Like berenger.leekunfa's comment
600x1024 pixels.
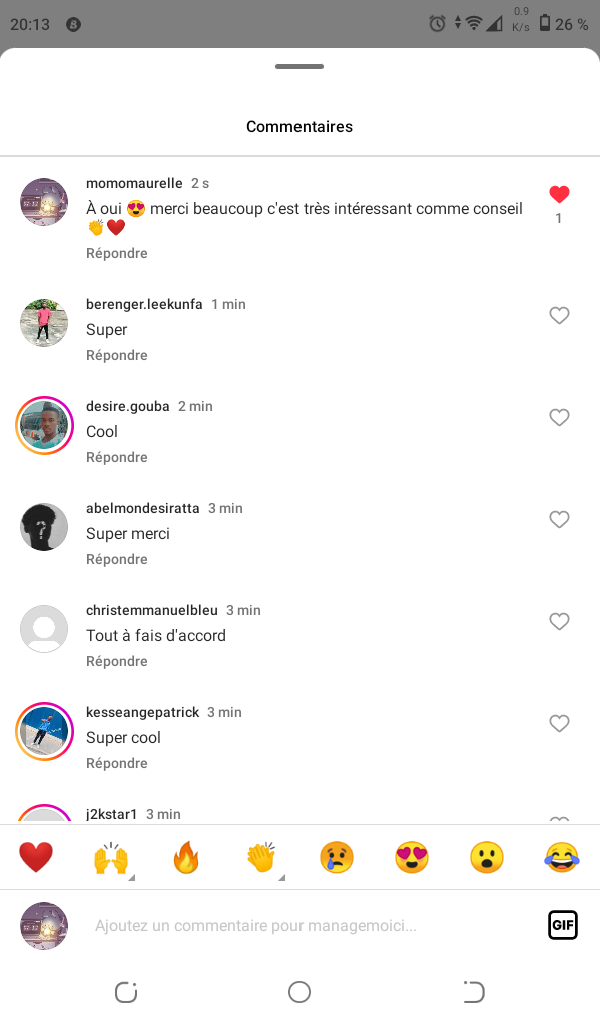click(x=559, y=316)
